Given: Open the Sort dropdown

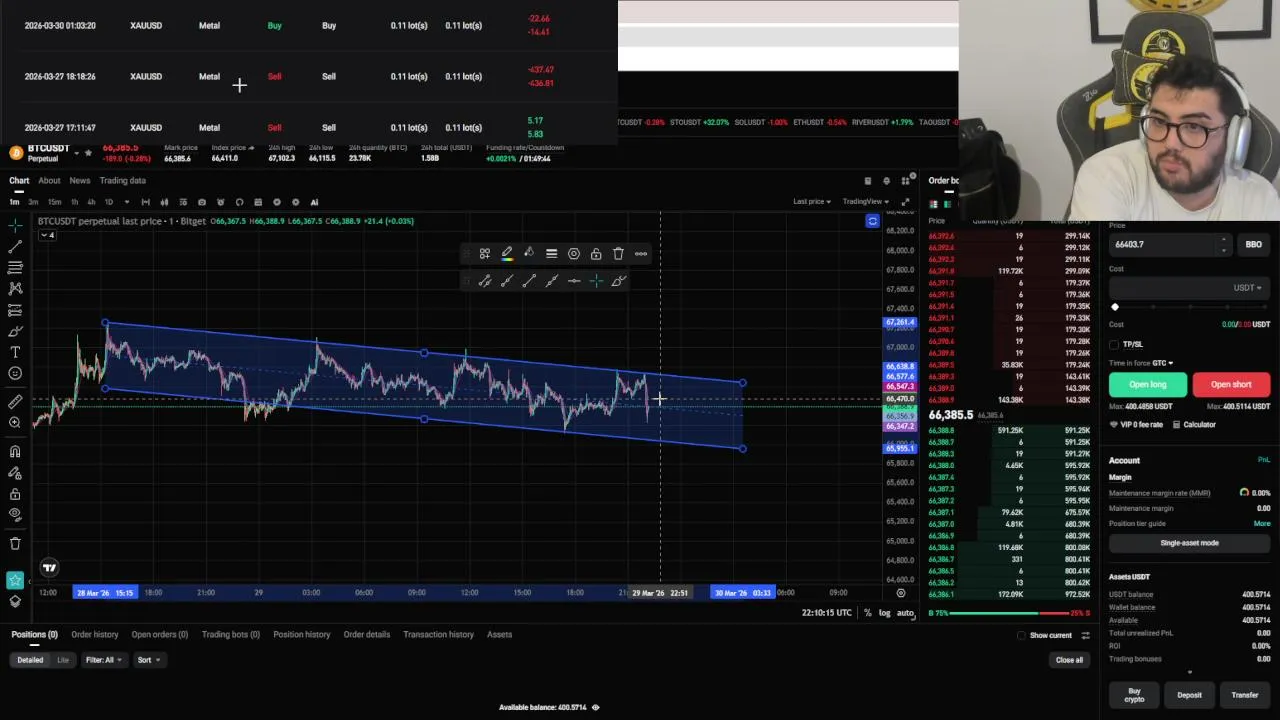Looking at the screenshot, I should [x=148, y=660].
